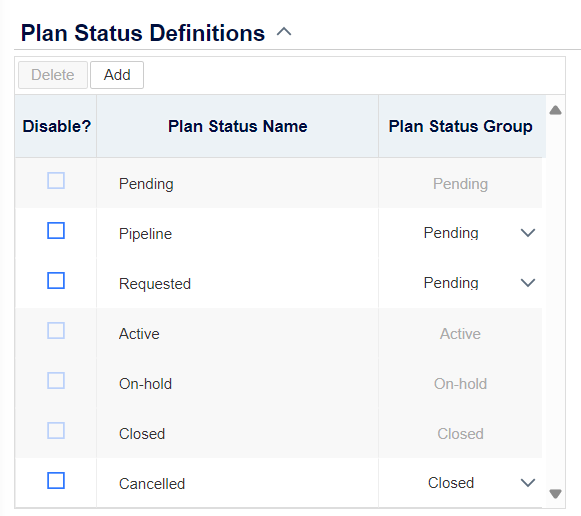Click the disabled Pending row checkbox
Image resolution: width=581 pixels, height=516 pixels.
click(x=56, y=180)
